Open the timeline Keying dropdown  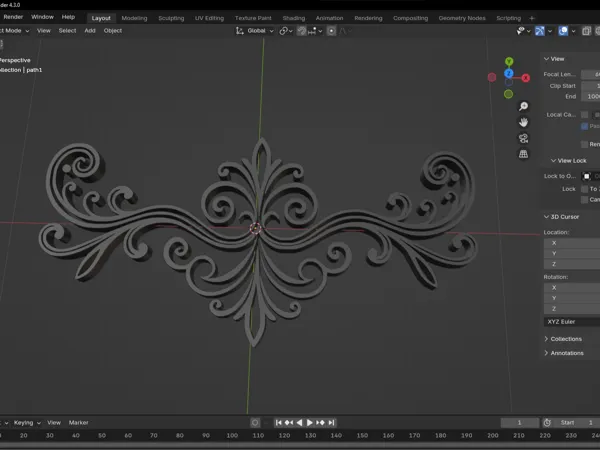click(x=27, y=422)
